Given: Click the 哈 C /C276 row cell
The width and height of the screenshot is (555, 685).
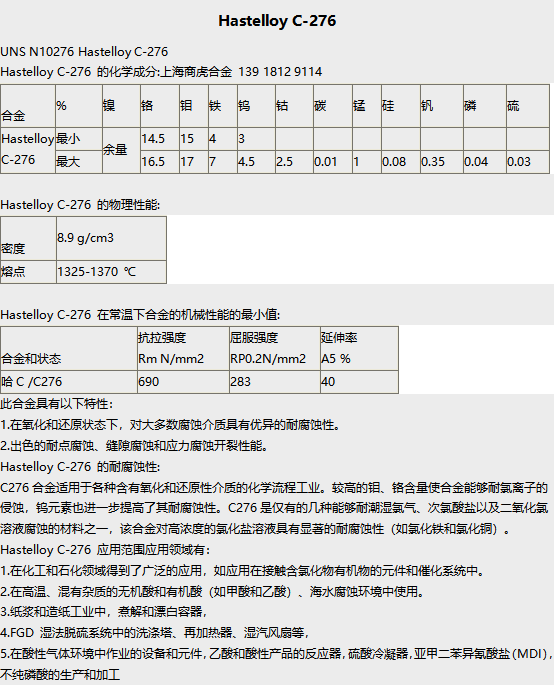Looking at the screenshot, I should [69, 382].
